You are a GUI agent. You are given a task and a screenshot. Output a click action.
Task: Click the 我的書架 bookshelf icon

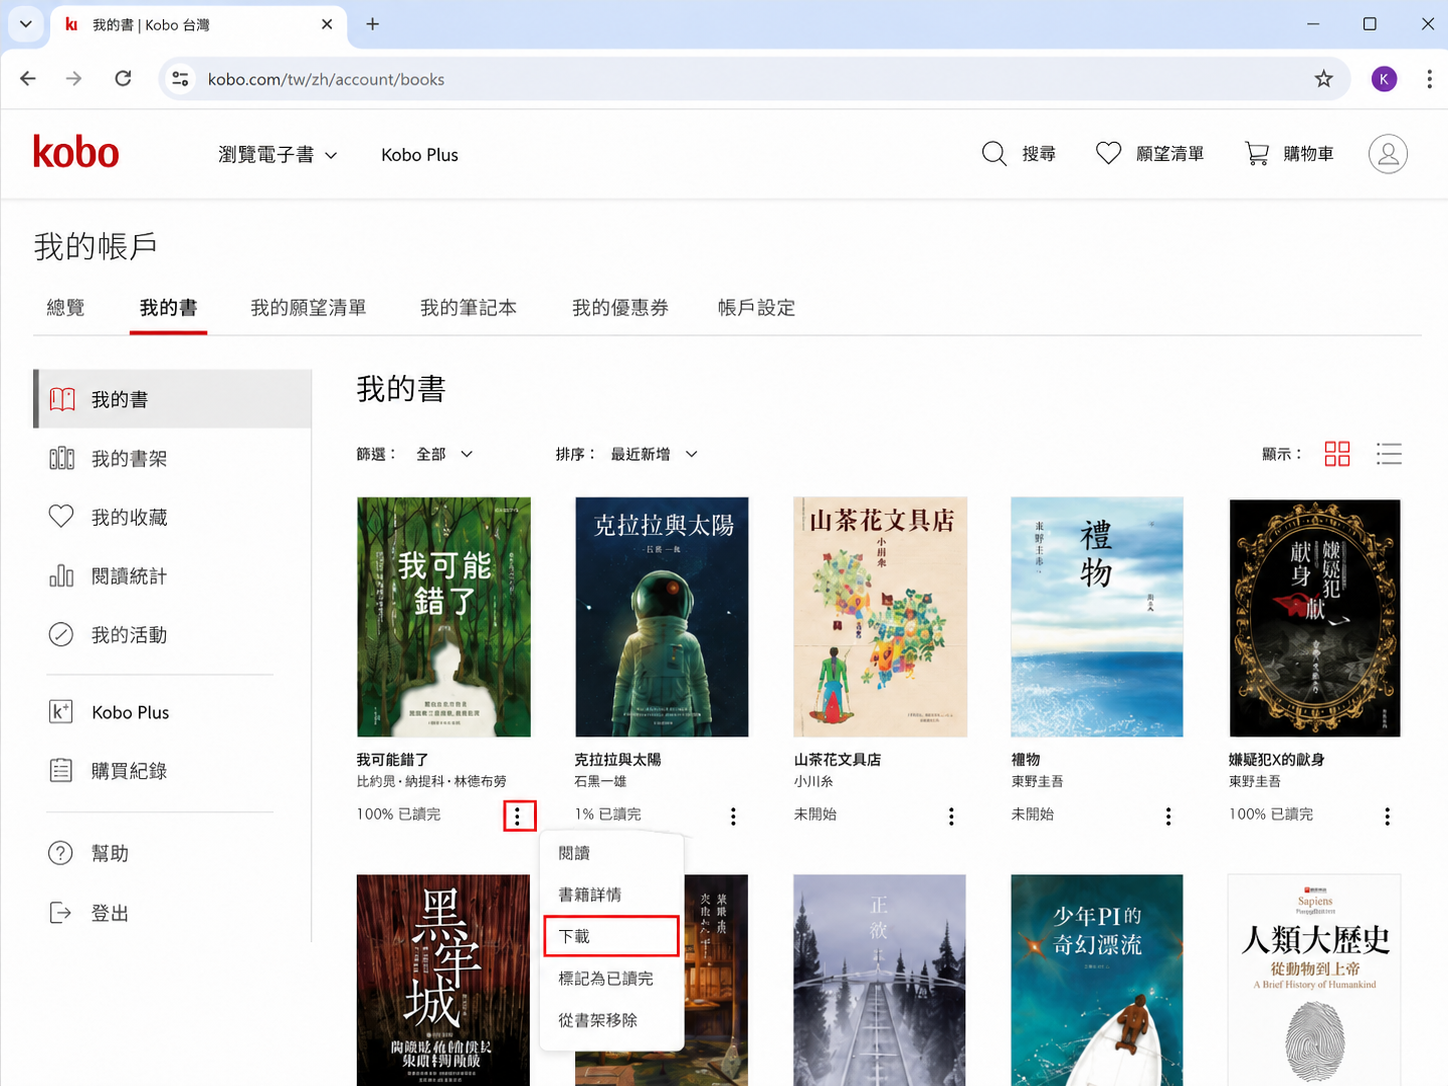click(61, 458)
